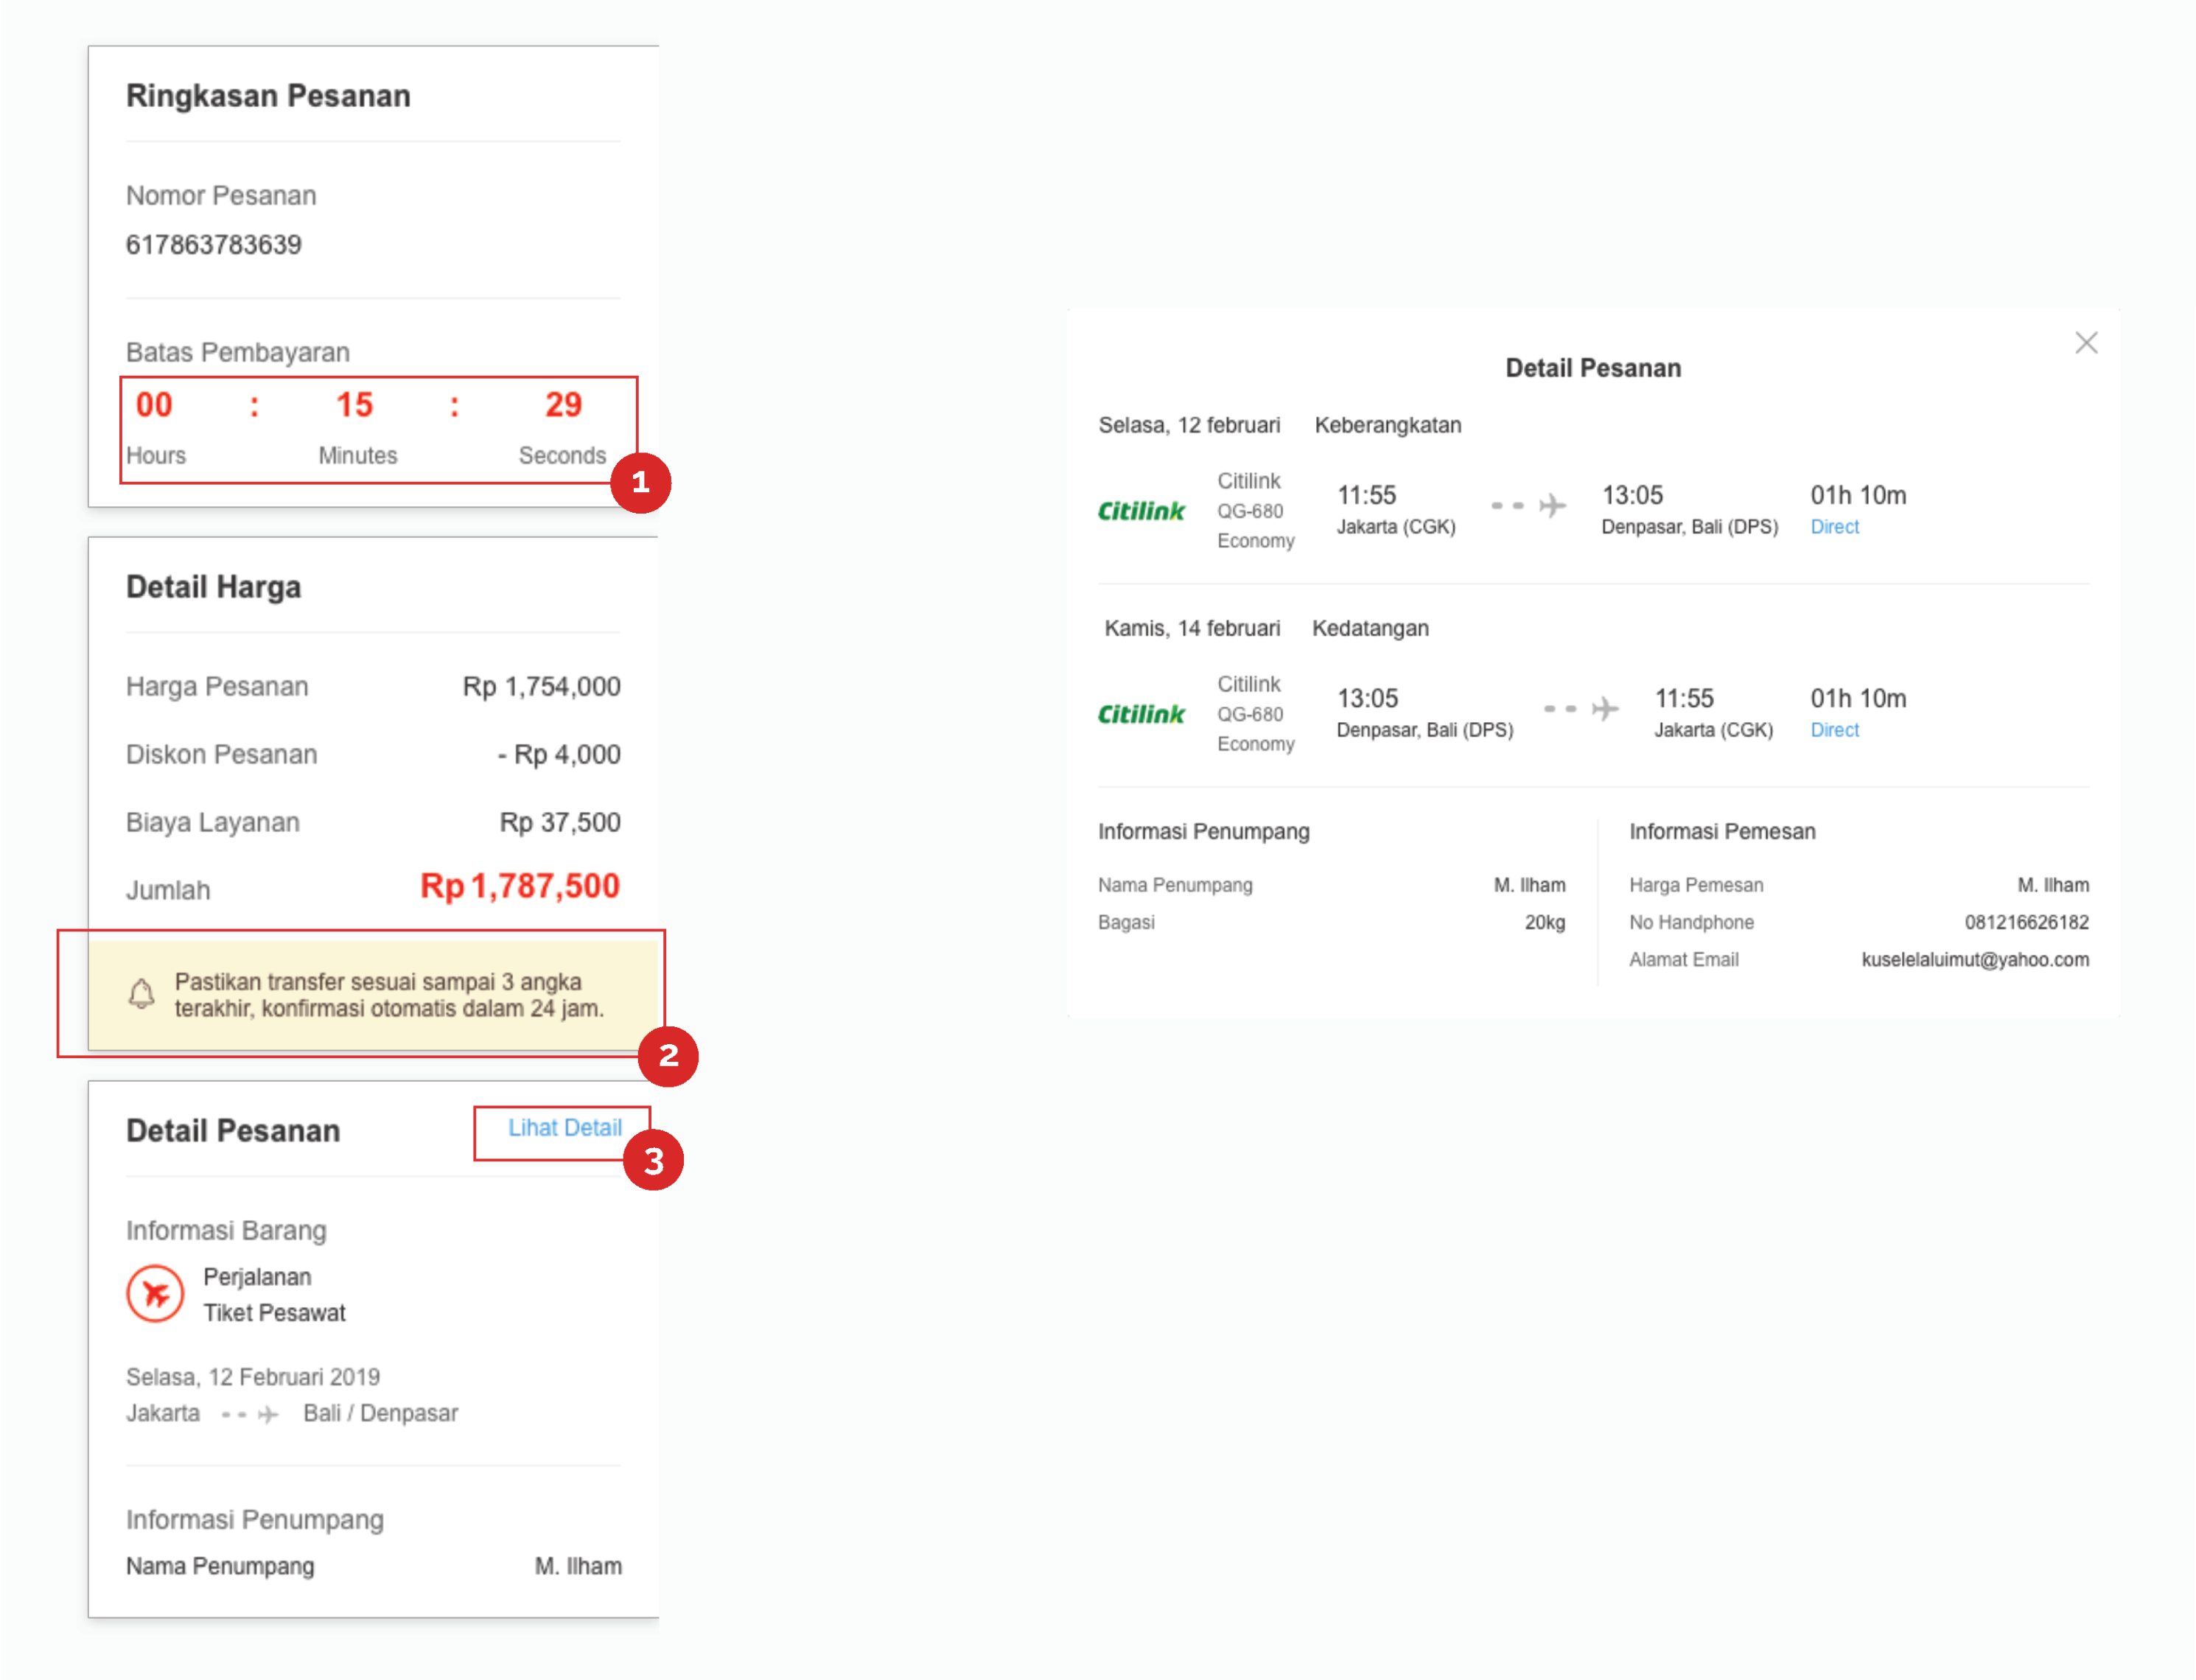2196x1680 pixels.
Task: Click red annotation marker number 1
Action: [x=641, y=483]
